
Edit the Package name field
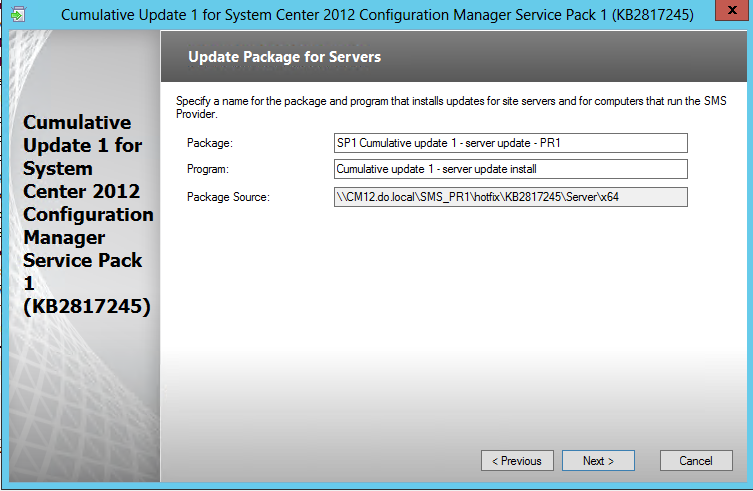[x=510, y=143]
